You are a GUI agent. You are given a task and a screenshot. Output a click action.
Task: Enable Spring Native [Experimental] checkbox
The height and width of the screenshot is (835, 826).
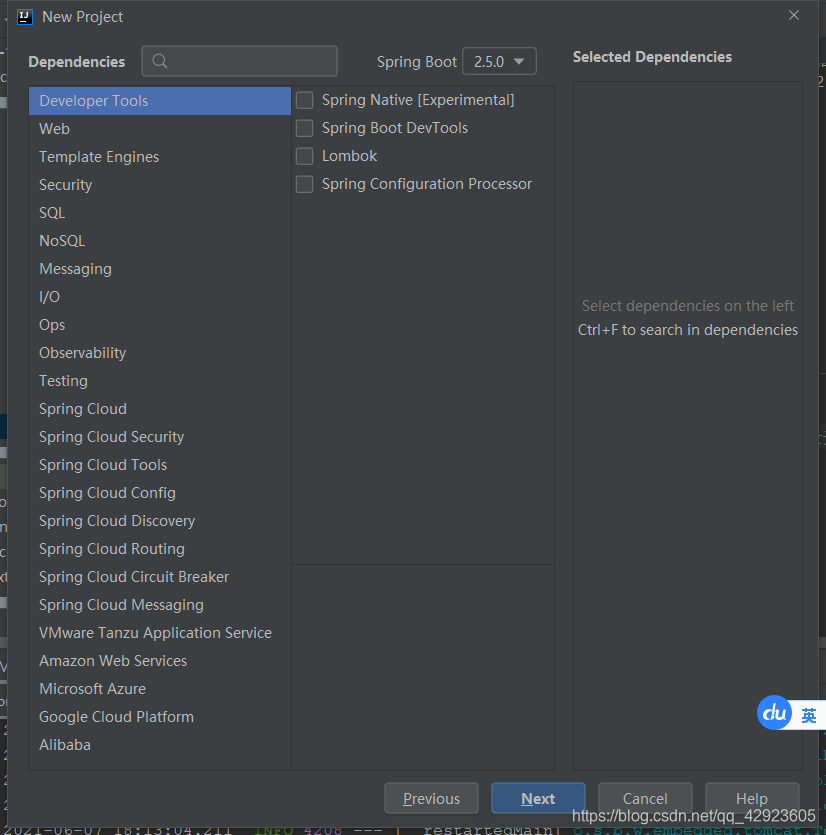(305, 100)
